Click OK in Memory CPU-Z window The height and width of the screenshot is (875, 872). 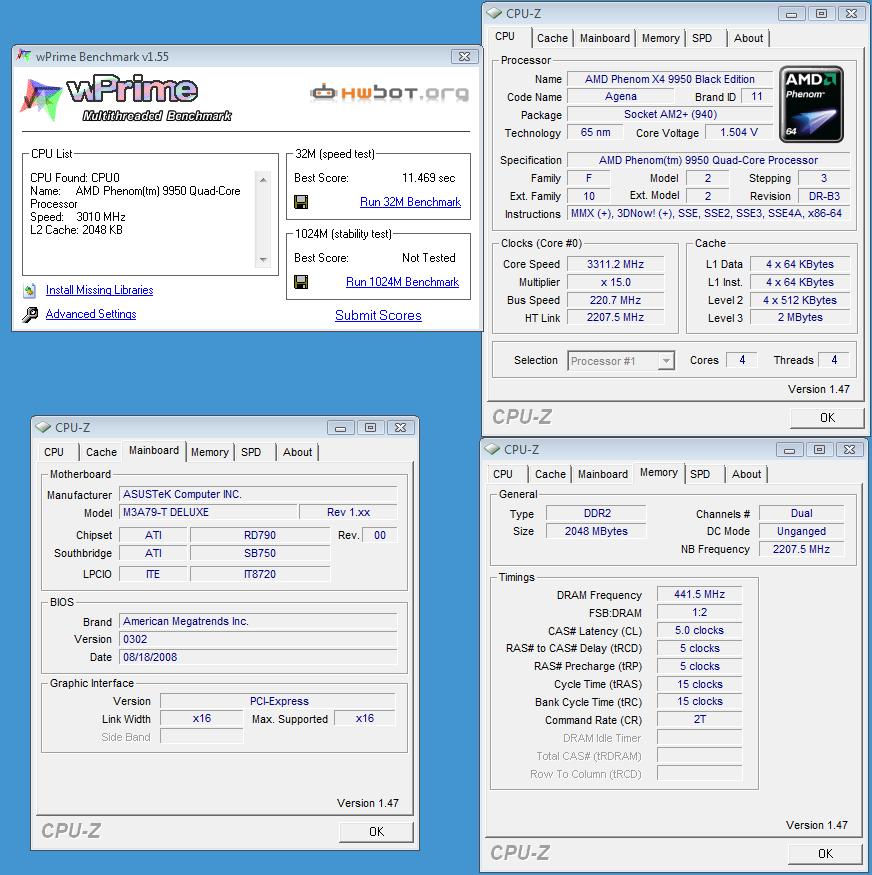tap(825, 853)
